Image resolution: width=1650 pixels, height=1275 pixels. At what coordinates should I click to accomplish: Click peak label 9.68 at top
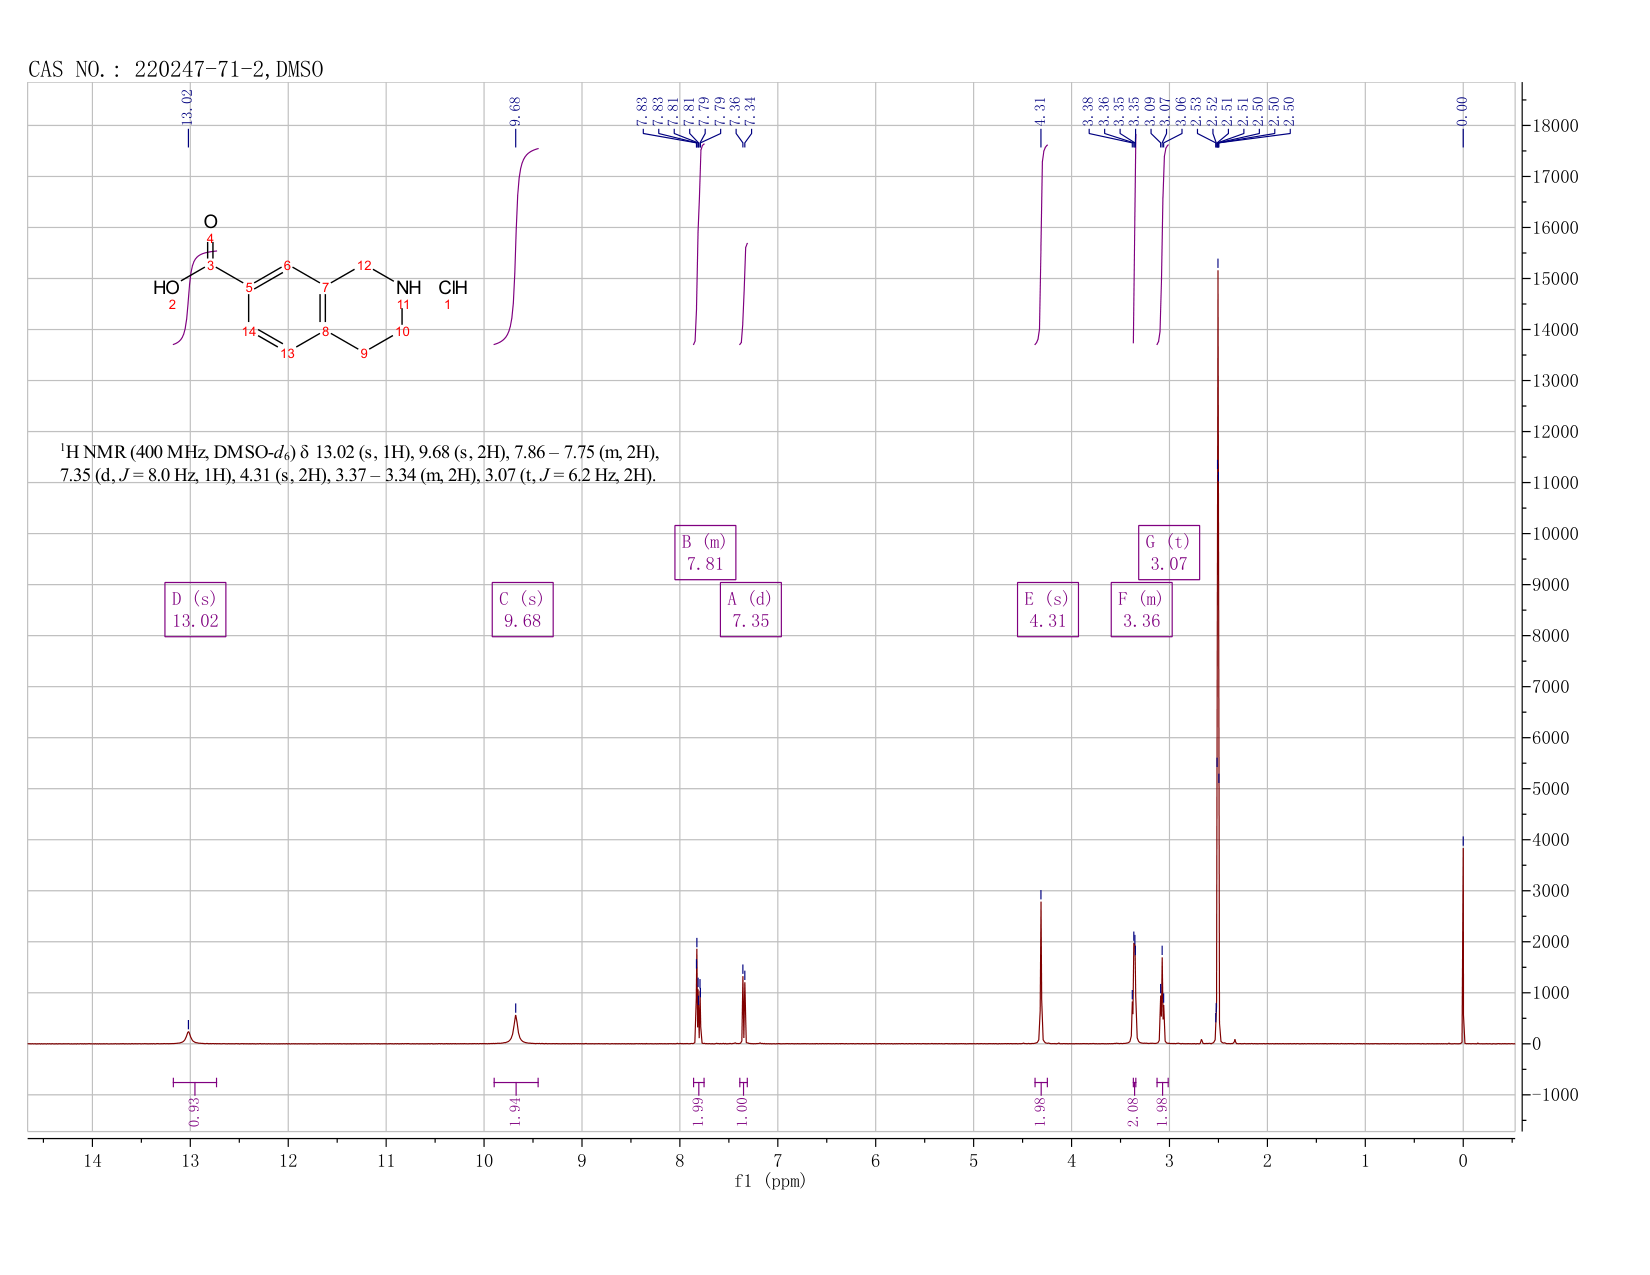(516, 111)
